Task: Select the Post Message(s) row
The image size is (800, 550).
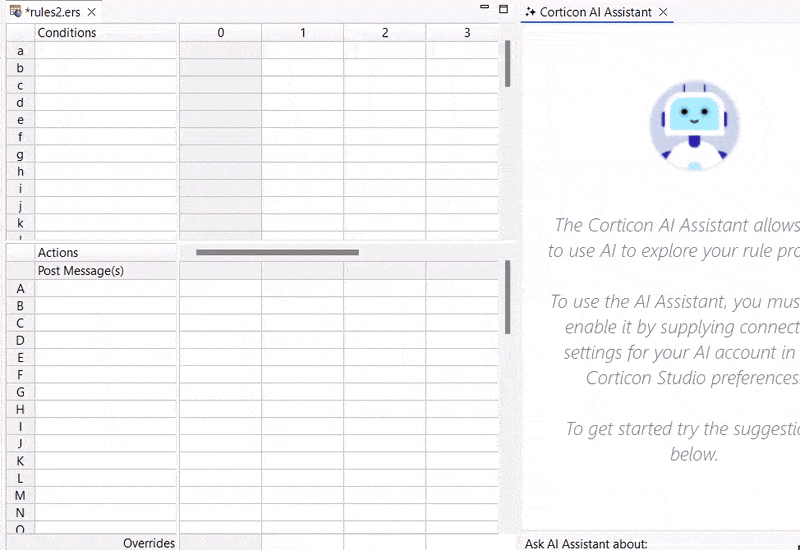Action: 106,271
